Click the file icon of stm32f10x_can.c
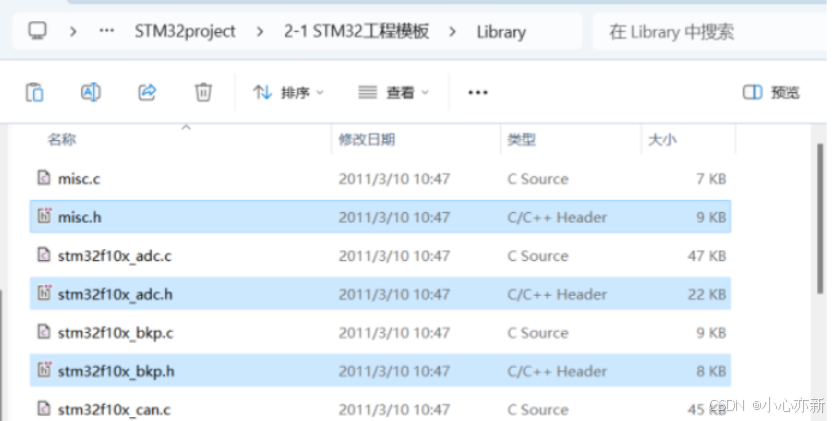The image size is (837, 421). click(x=44, y=408)
